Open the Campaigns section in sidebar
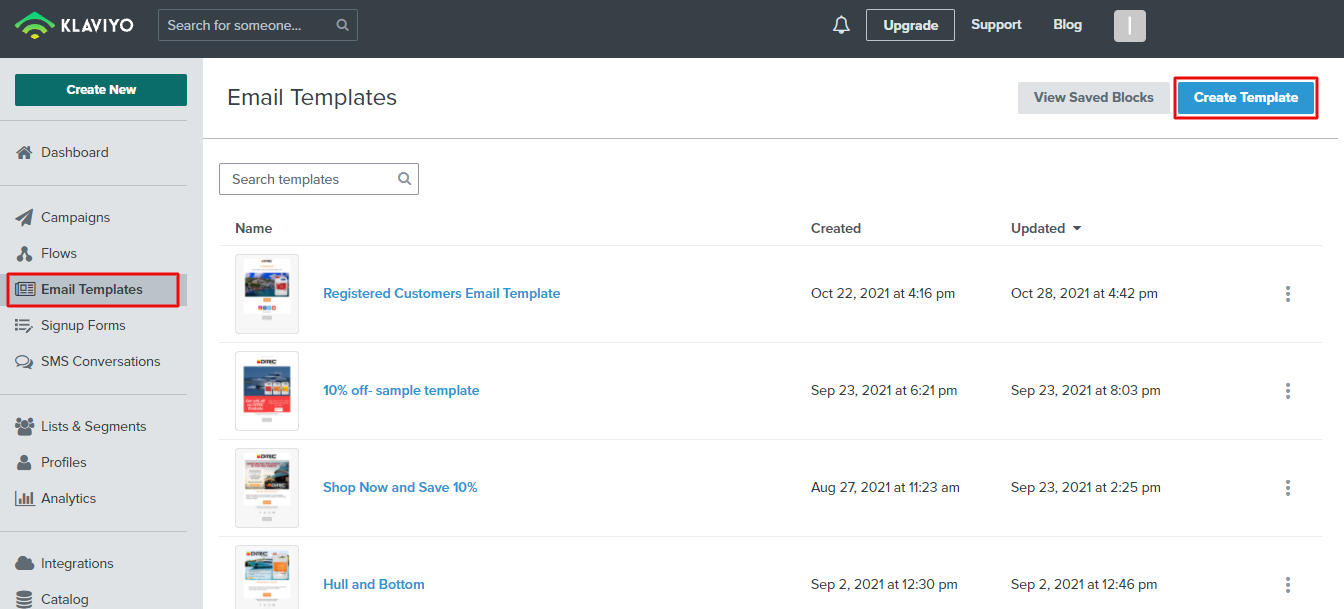Screen dimensions: 1344x609 pyautogui.click(x=75, y=217)
